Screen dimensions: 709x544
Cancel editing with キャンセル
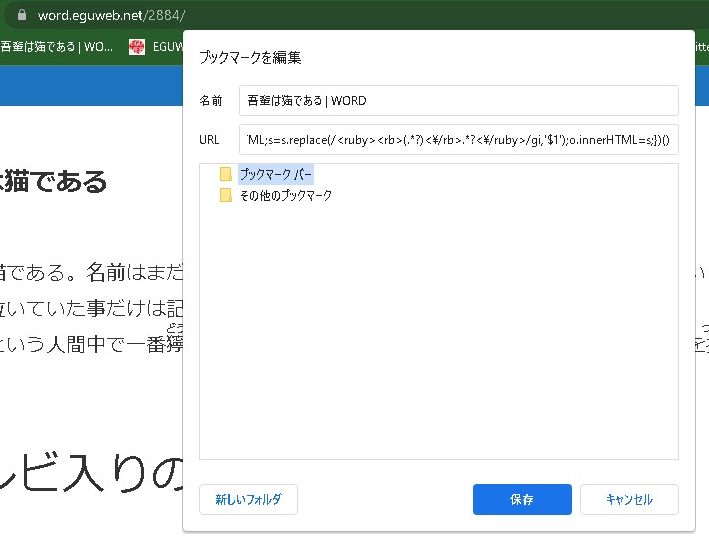(629, 499)
